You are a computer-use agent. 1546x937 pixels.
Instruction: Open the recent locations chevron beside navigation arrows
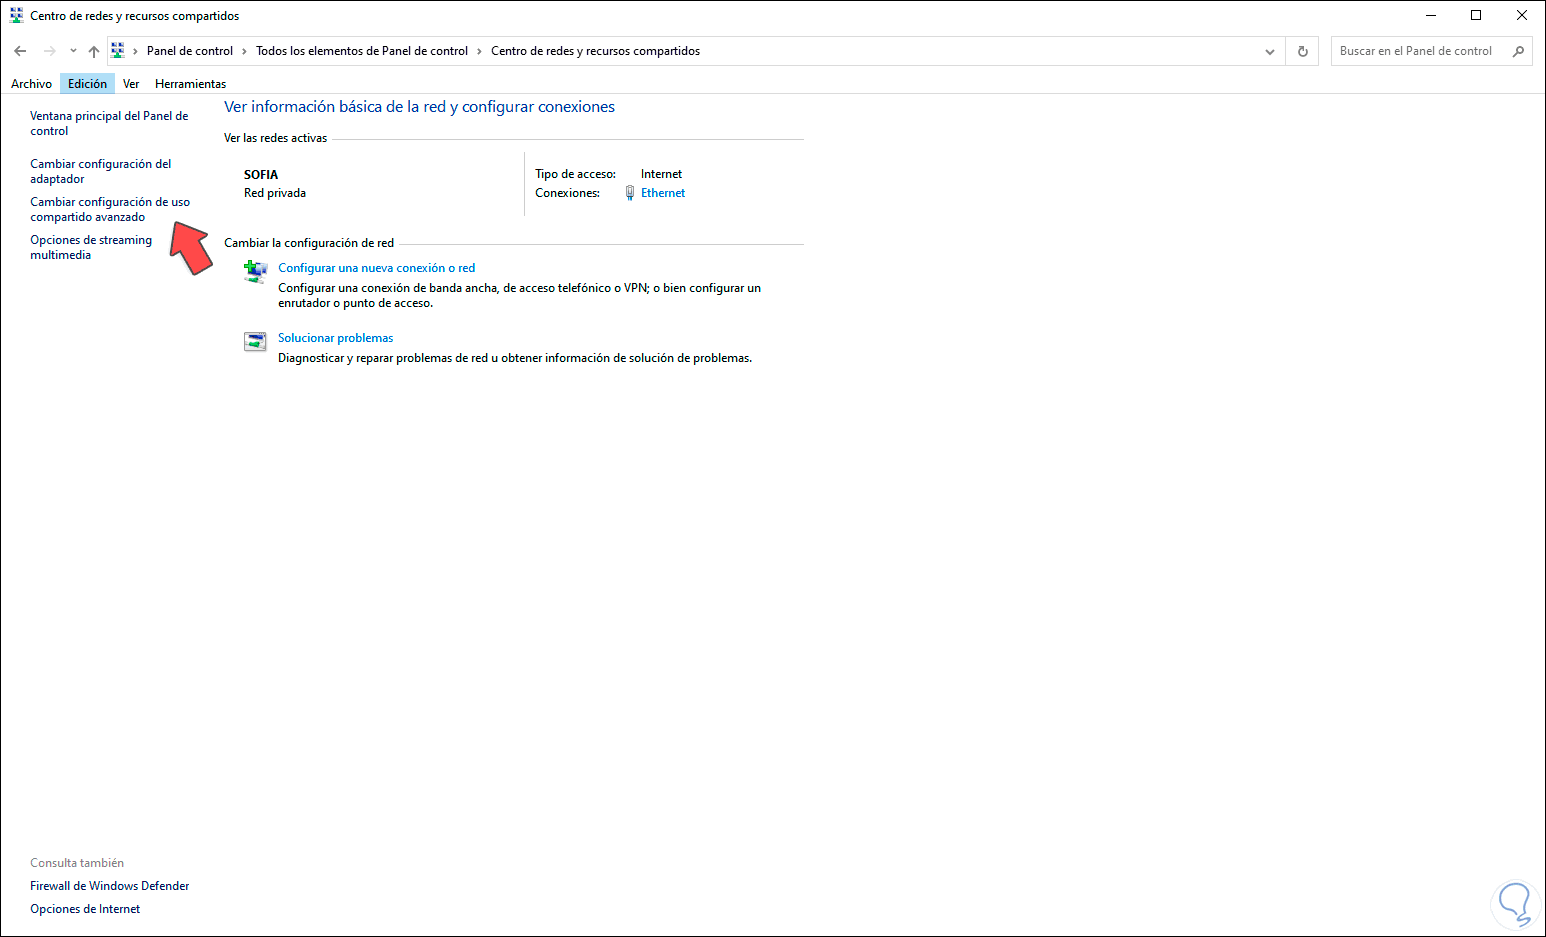tap(72, 50)
